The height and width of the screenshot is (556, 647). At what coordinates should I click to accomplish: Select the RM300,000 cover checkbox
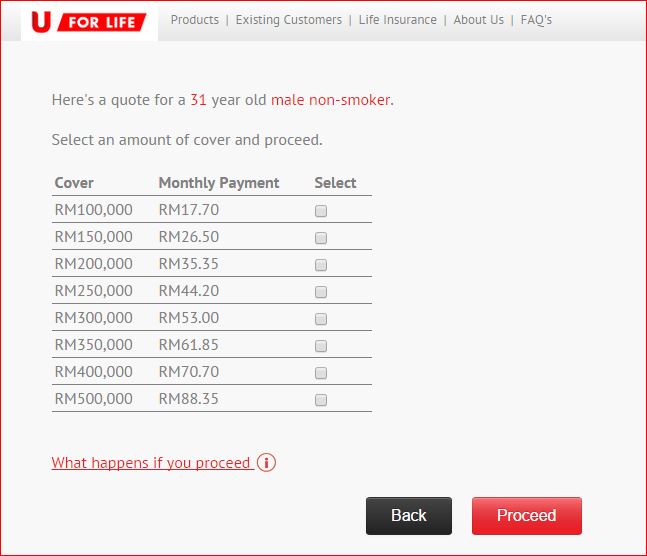click(321, 319)
